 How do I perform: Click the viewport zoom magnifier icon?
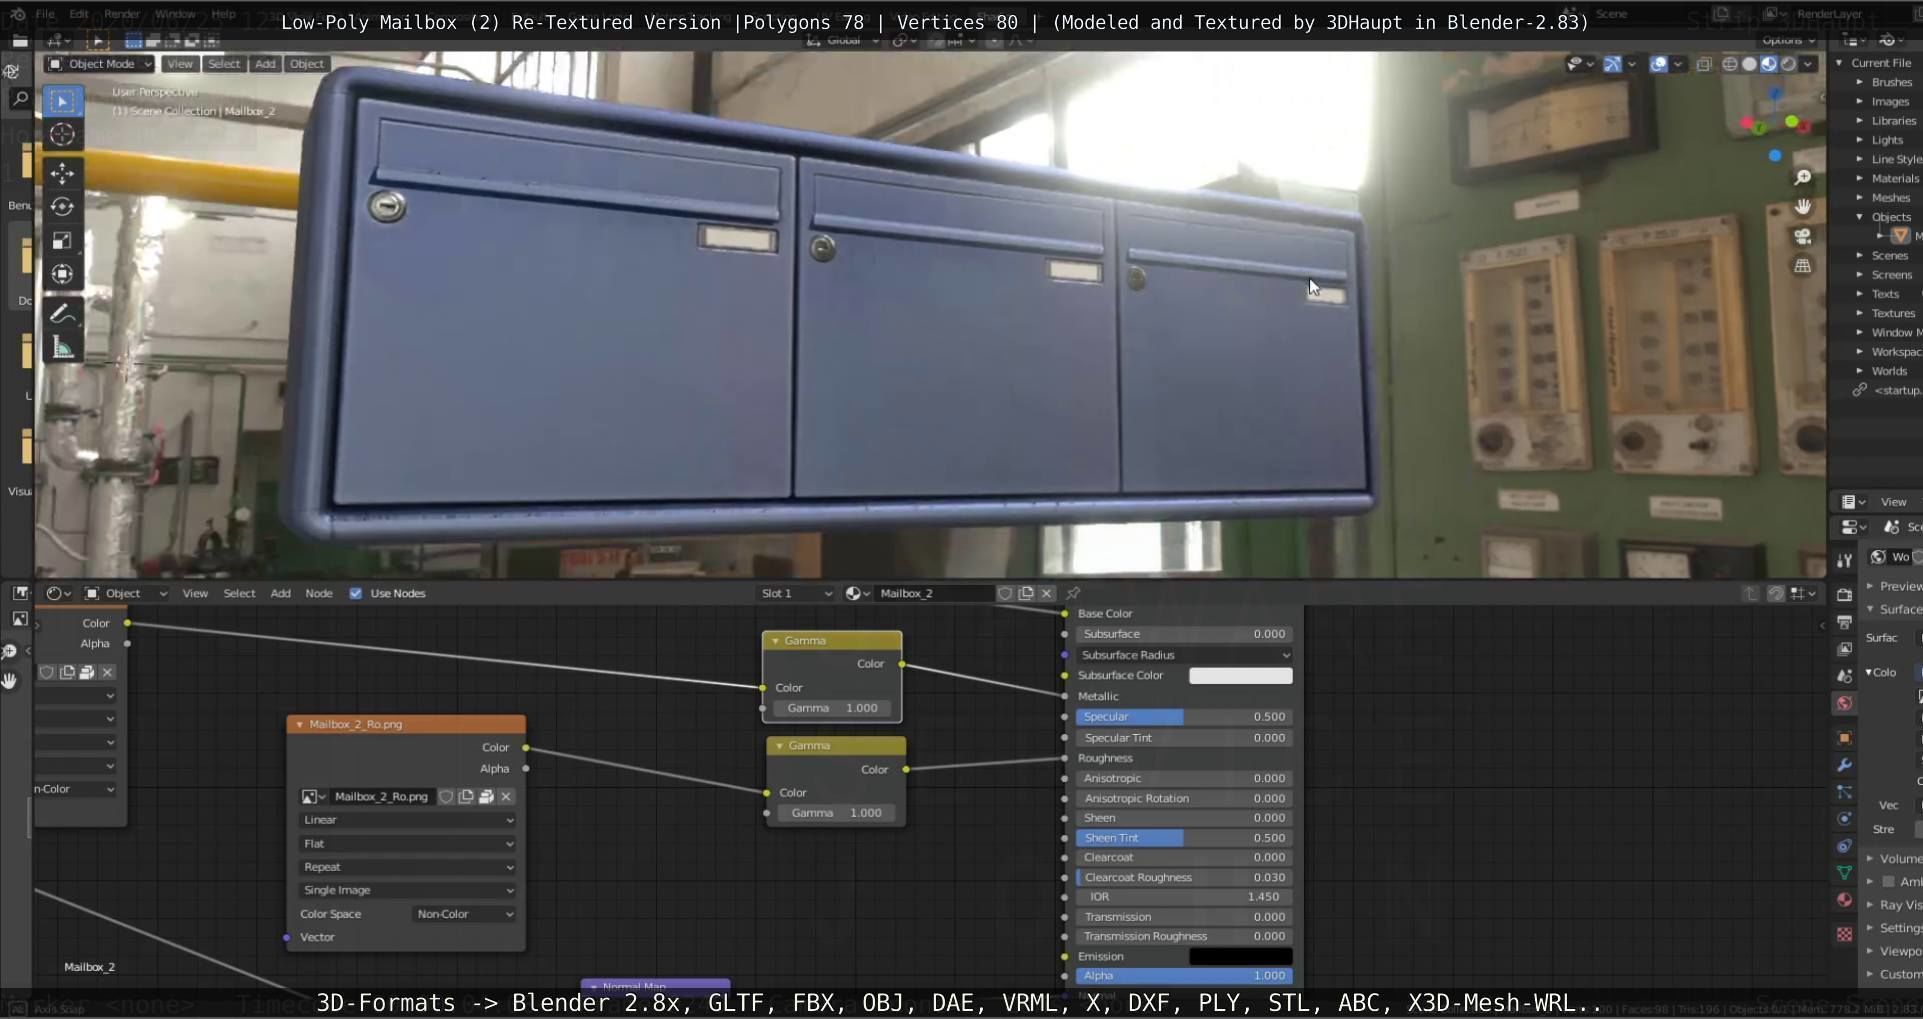click(x=1803, y=177)
